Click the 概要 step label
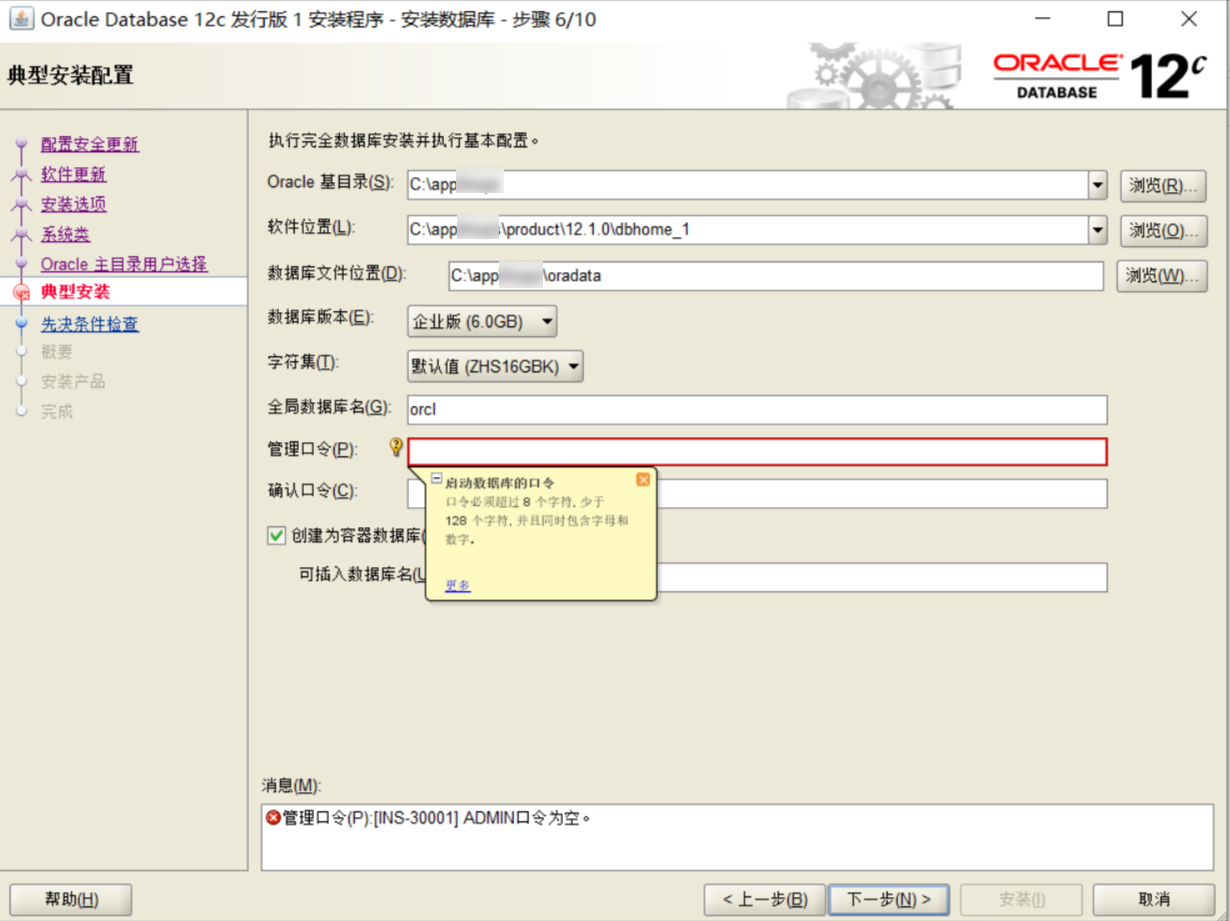The width and height of the screenshot is (1230, 921). point(57,352)
